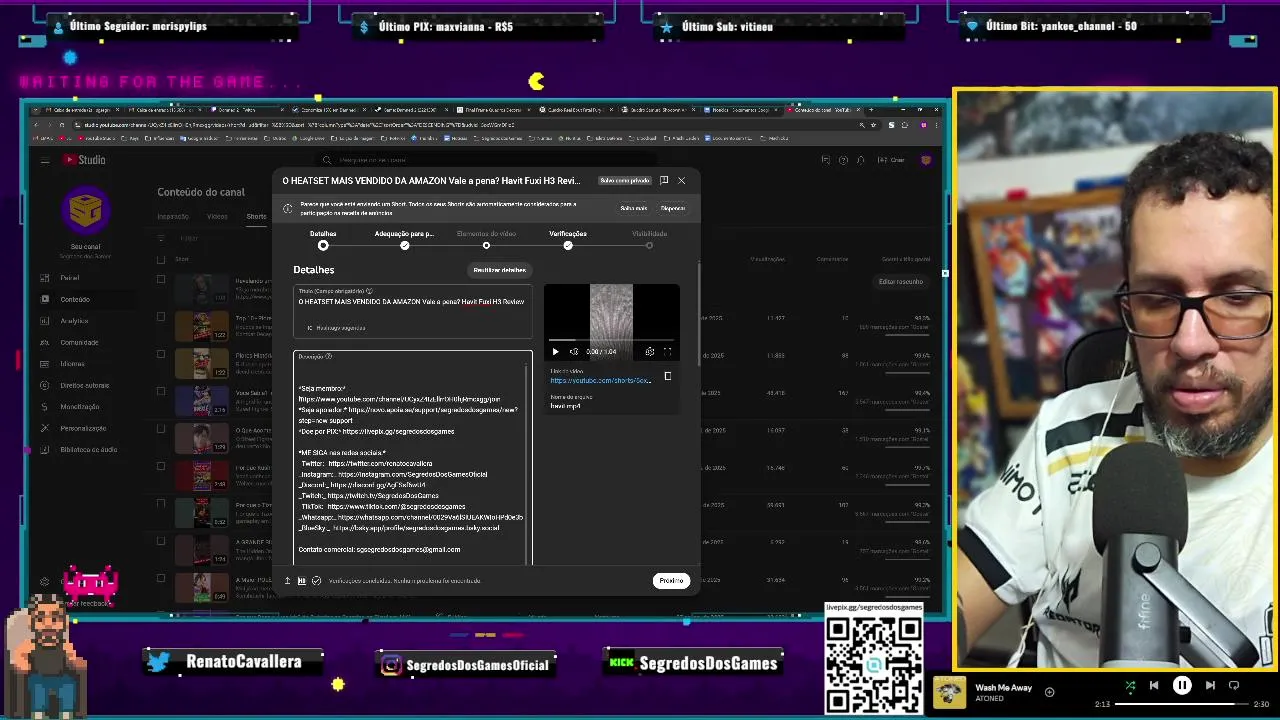Go to the Detalhes step
This screenshot has height=720, width=1280.
323,239
